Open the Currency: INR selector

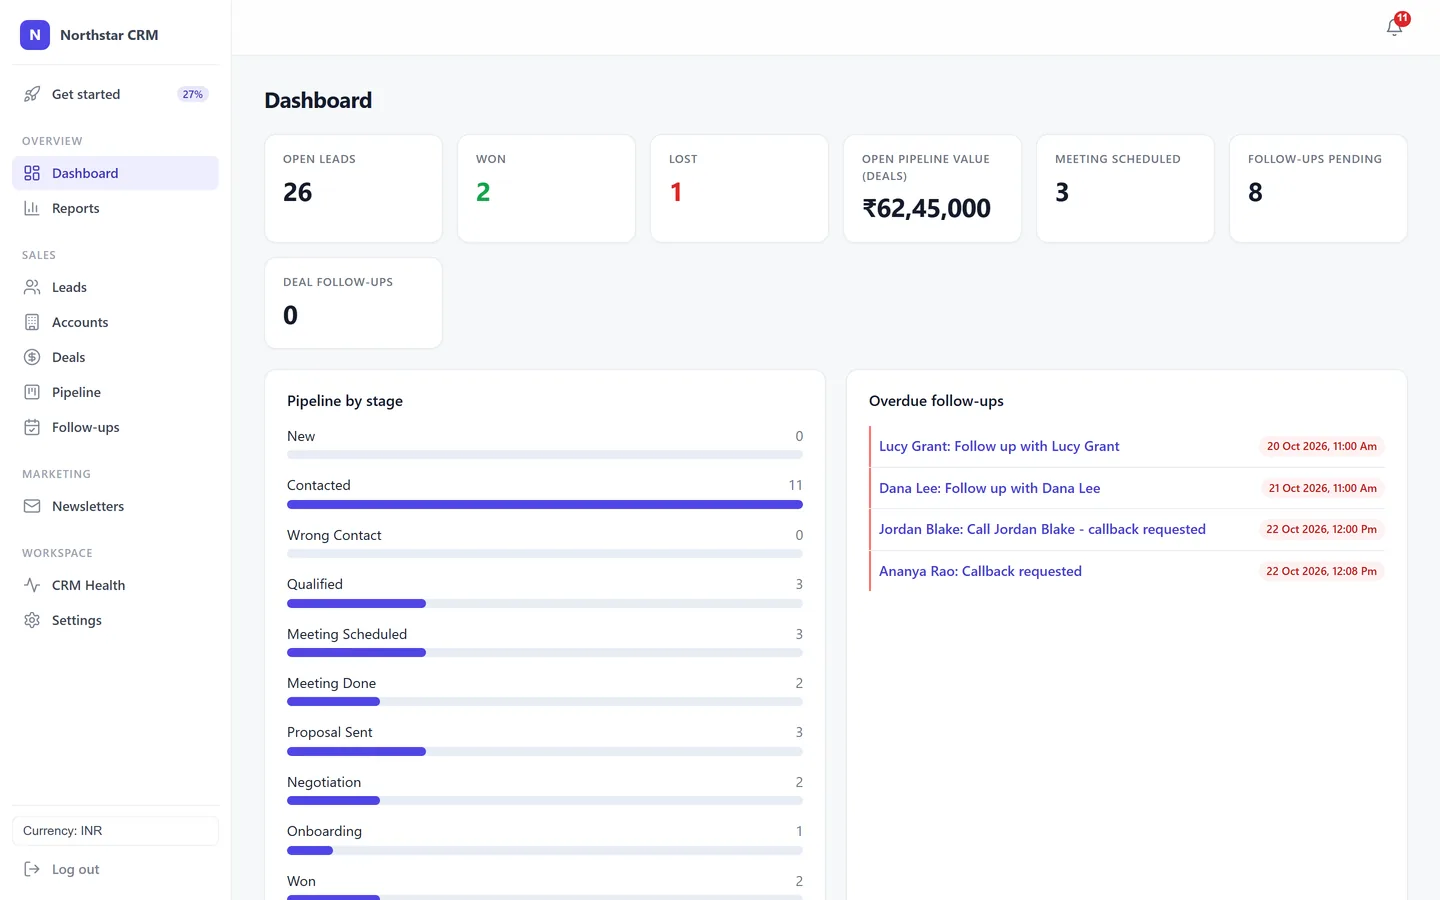coord(115,831)
